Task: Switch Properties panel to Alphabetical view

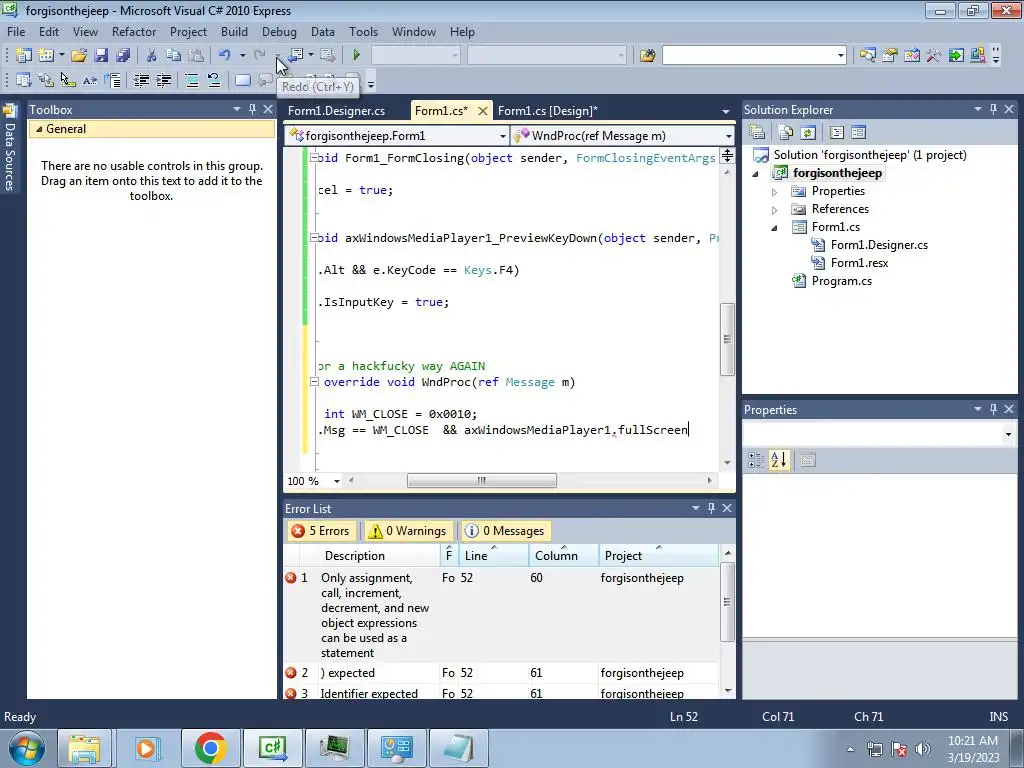Action: (778, 460)
